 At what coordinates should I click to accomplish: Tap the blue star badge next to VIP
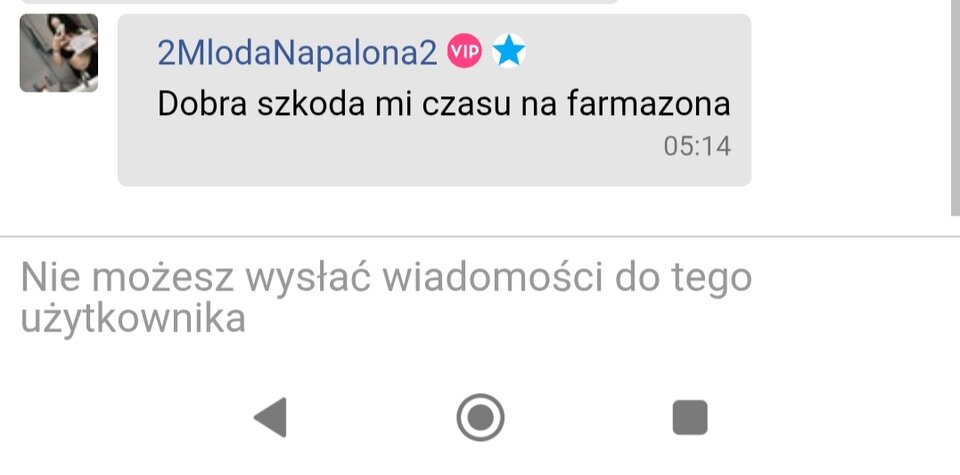coord(509,51)
